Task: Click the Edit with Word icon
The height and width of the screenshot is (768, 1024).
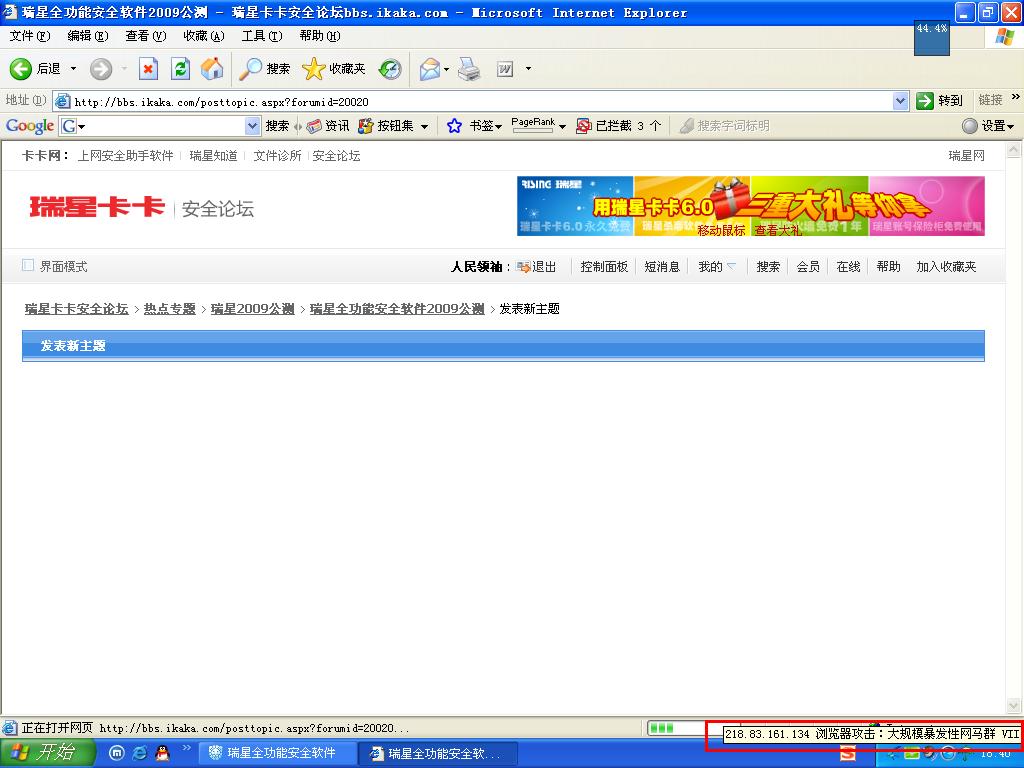Action: tap(505, 69)
